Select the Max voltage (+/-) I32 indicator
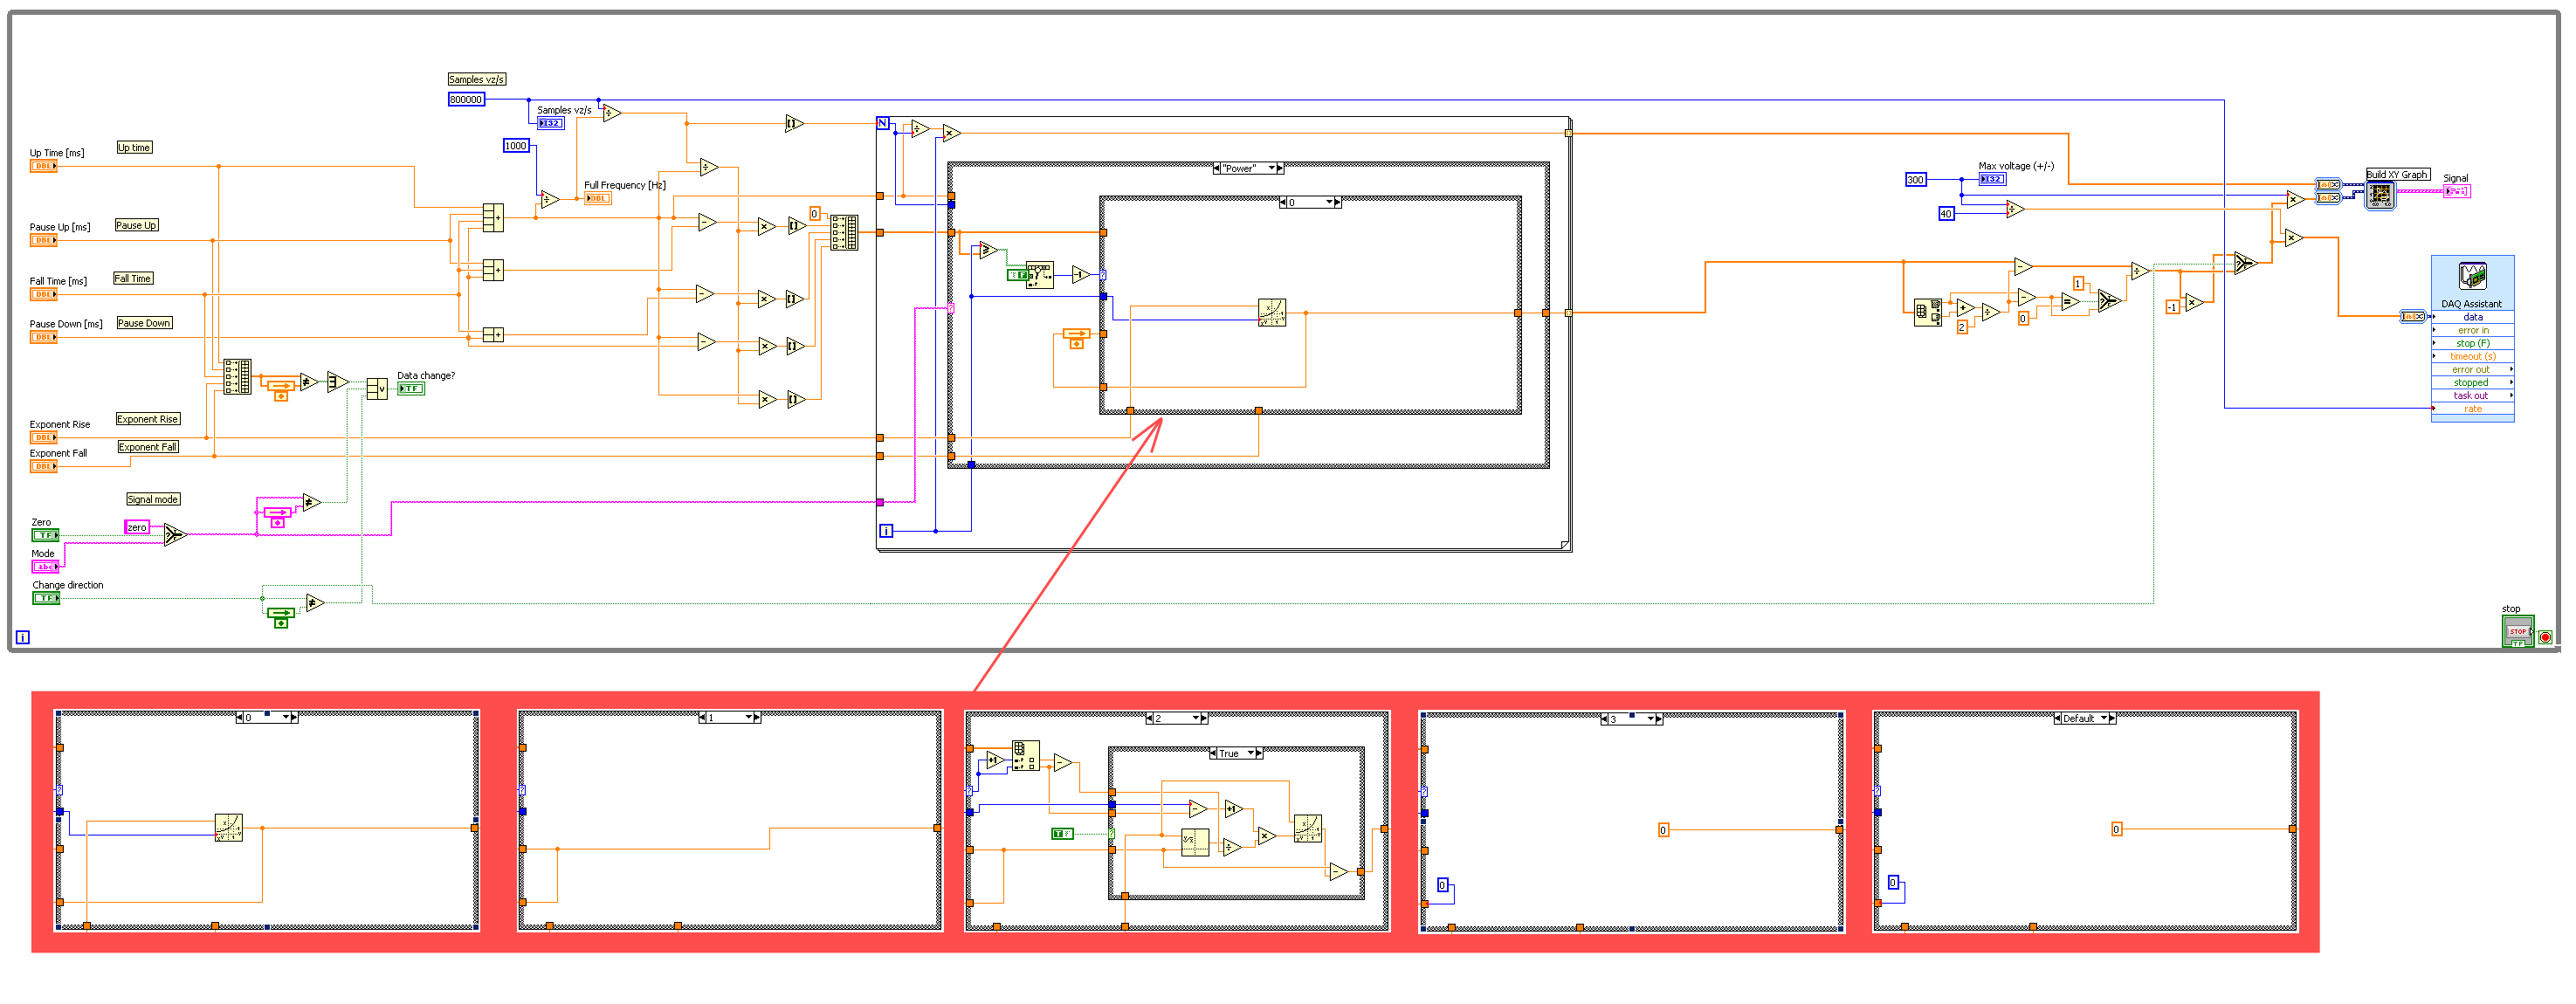Screen dimensions: 2576x1004 (1992, 179)
